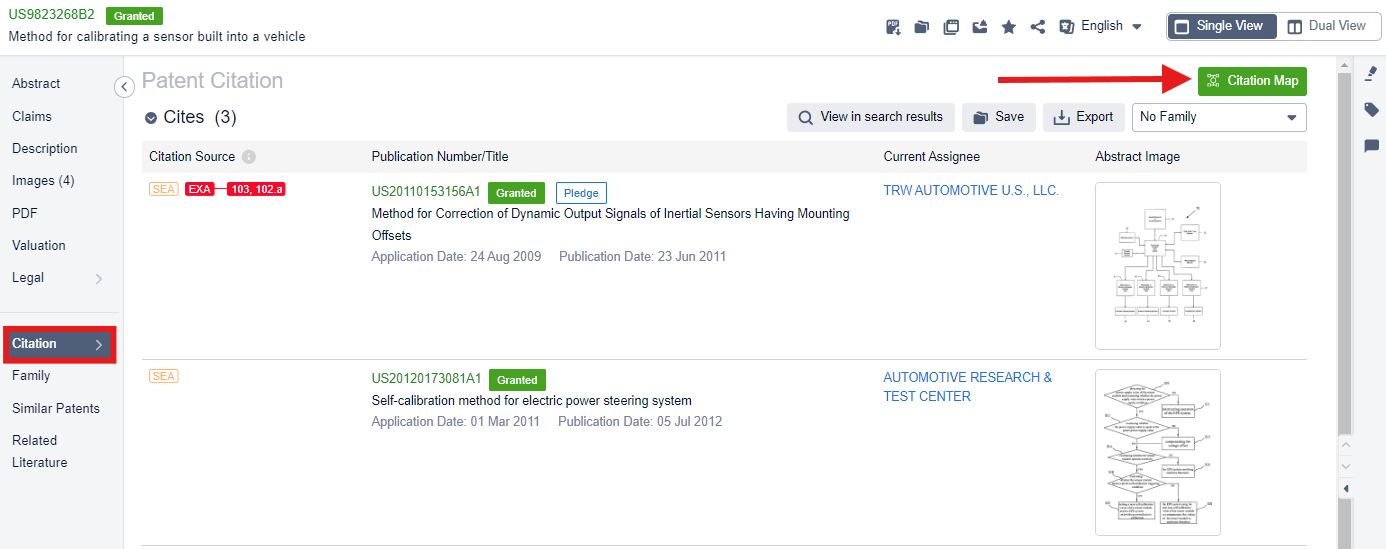The image size is (1386, 549).
Task: Click the tag icon in right sidebar
Action: [1371, 110]
